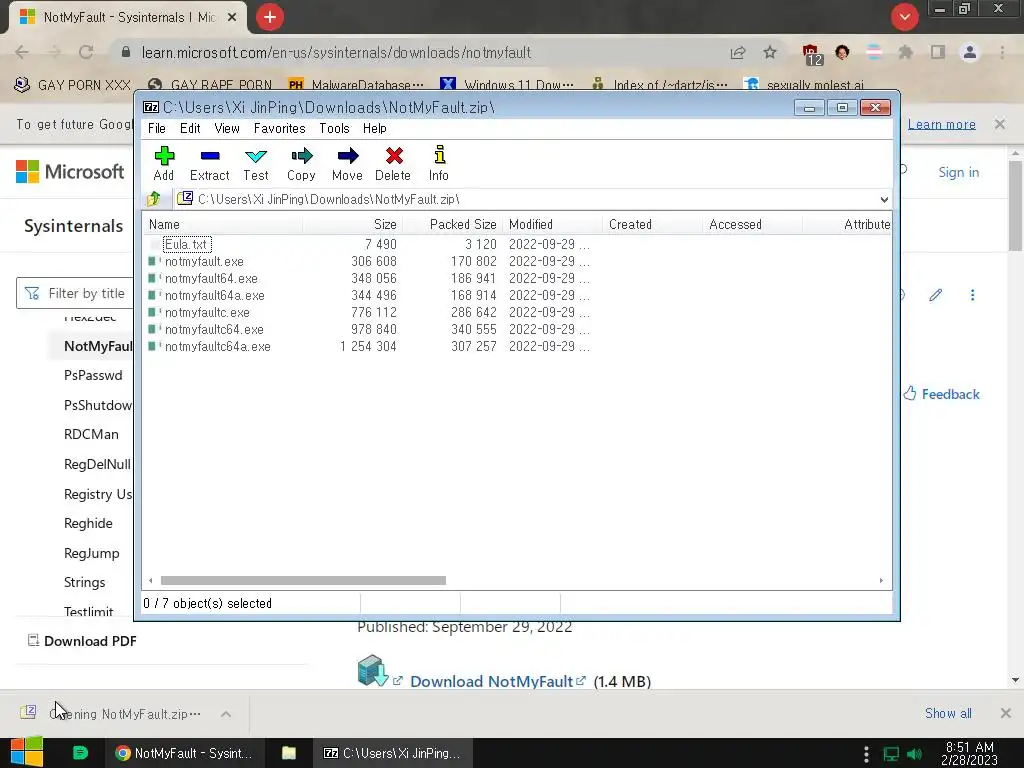The width and height of the screenshot is (1024, 768).
Task: Click the scroll right arrow in 7-Zip list
Action: [x=881, y=581]
